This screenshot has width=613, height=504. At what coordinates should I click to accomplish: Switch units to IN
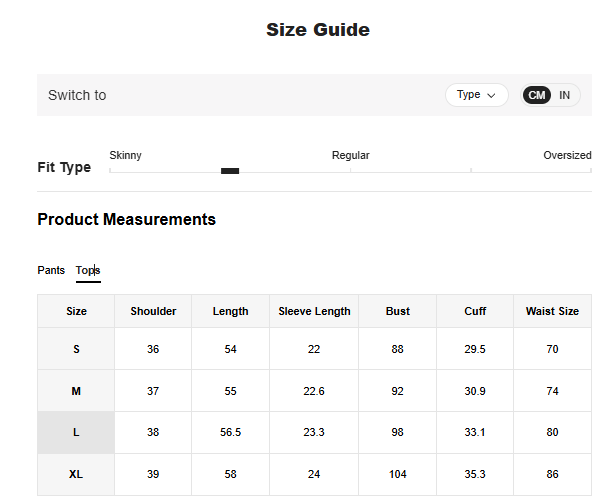(x=565, y=95)
